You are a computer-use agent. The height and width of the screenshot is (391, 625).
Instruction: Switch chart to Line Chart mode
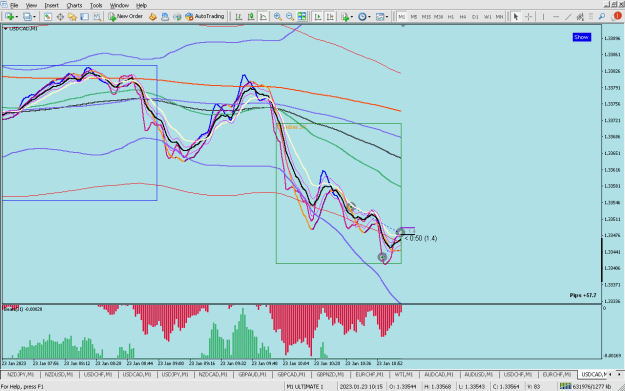[263, 17]
